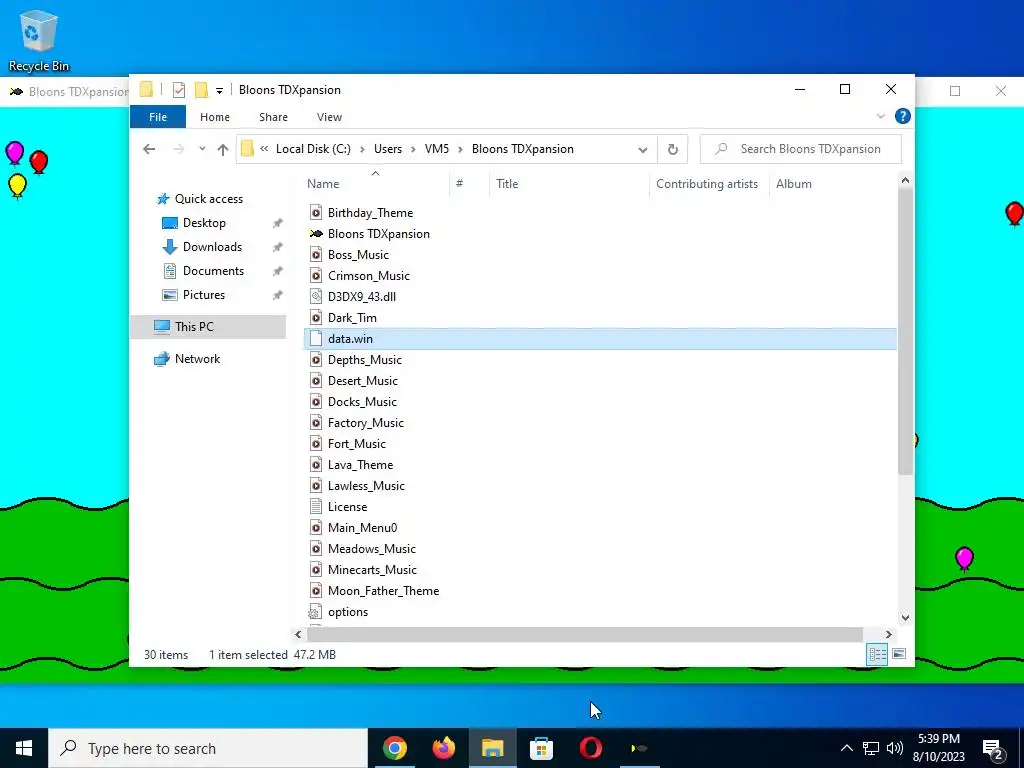The height and width of the screenshot is (768, 1024).
Task: Open Google Chrome from the taskbar
Action: [x=394, y=748]
